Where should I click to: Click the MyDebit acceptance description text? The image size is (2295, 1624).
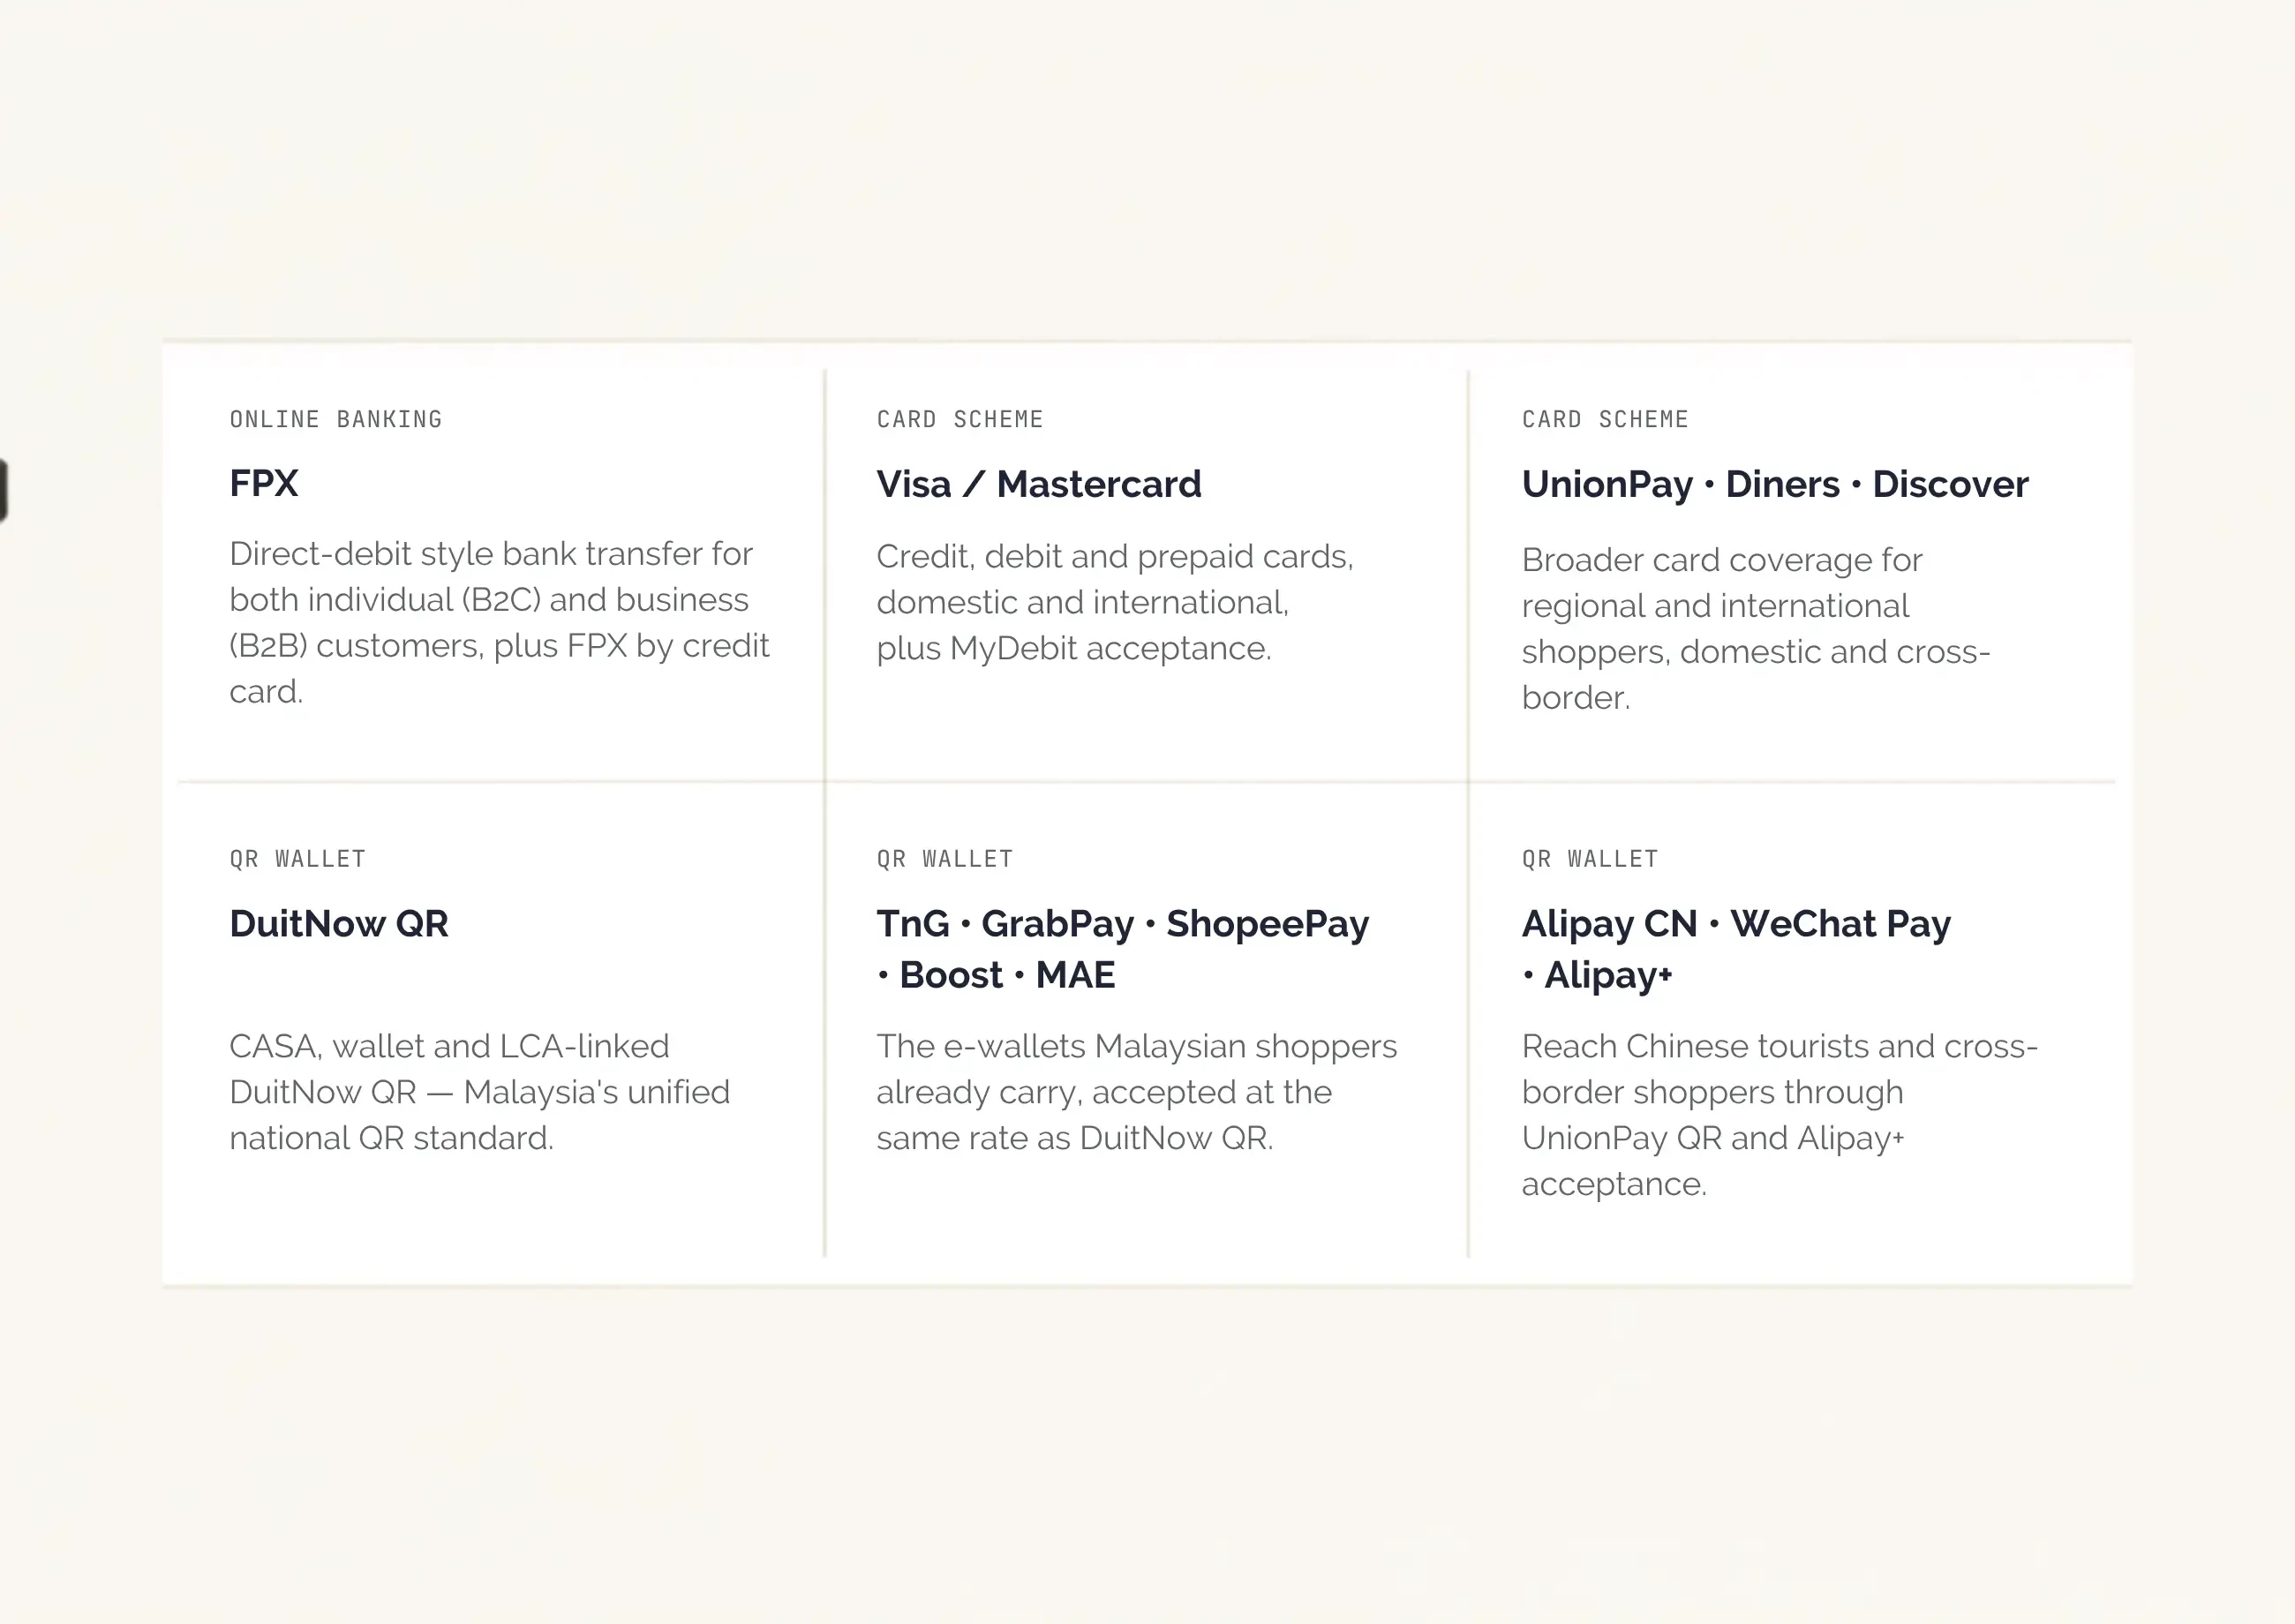(x=1115, y=602)
